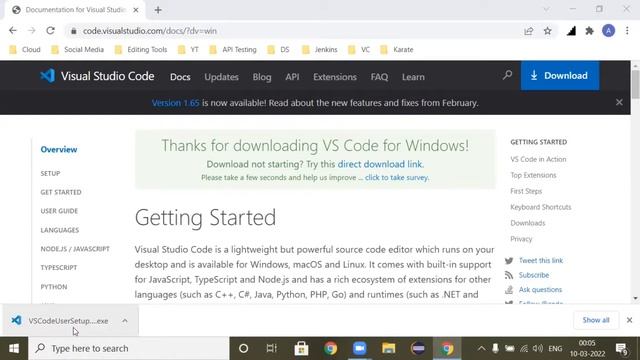This screenshot has width=640, height=360.
Task: Jump to VS Code in Action section
Action: pyautogui.click(x=538, y=159)
